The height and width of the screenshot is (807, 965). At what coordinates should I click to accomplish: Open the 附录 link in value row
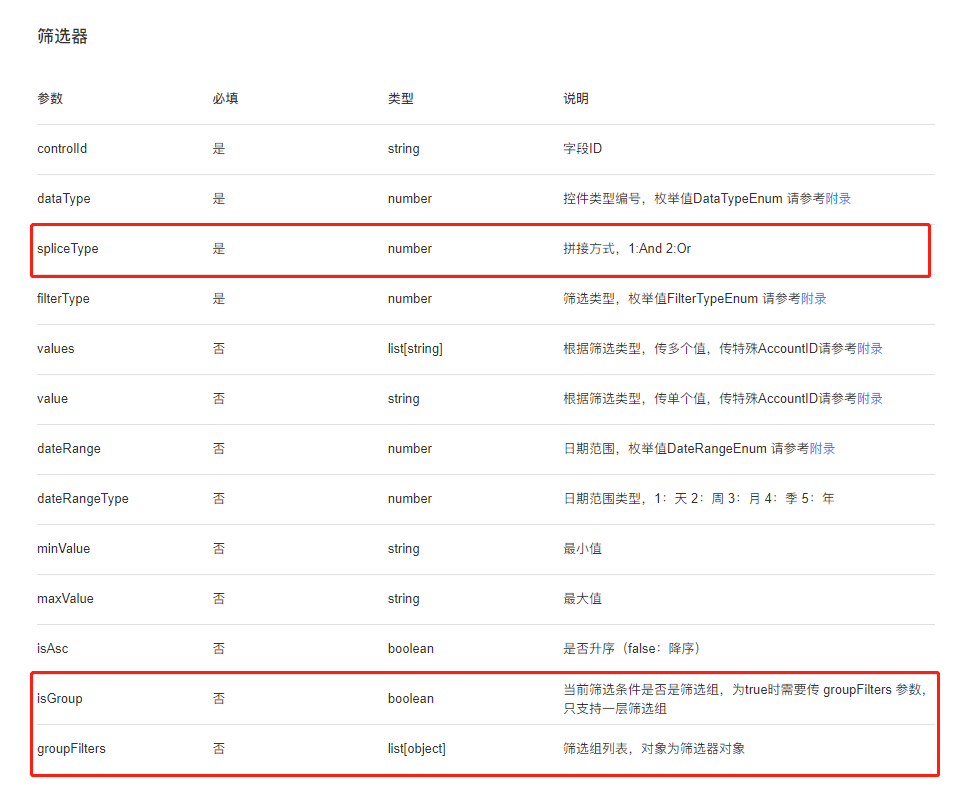point(871,398)
